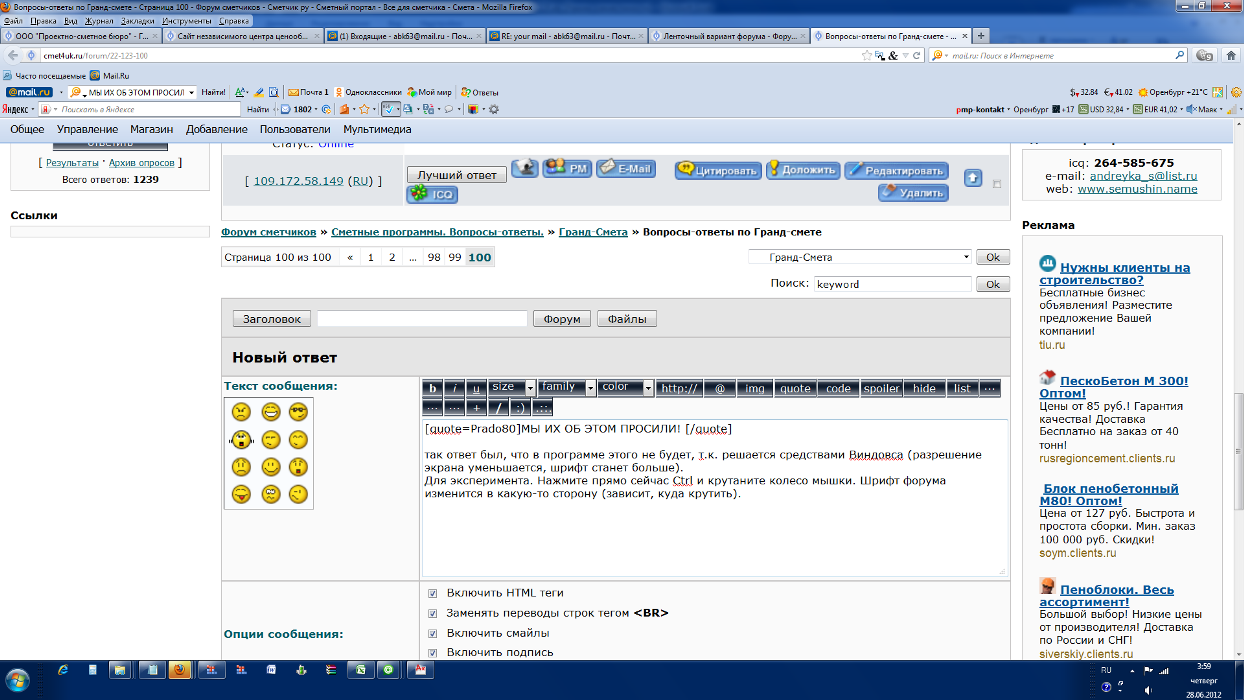Insert hide BB-code tag
This screenshot has height=700, width=1244.
(925, 388)
